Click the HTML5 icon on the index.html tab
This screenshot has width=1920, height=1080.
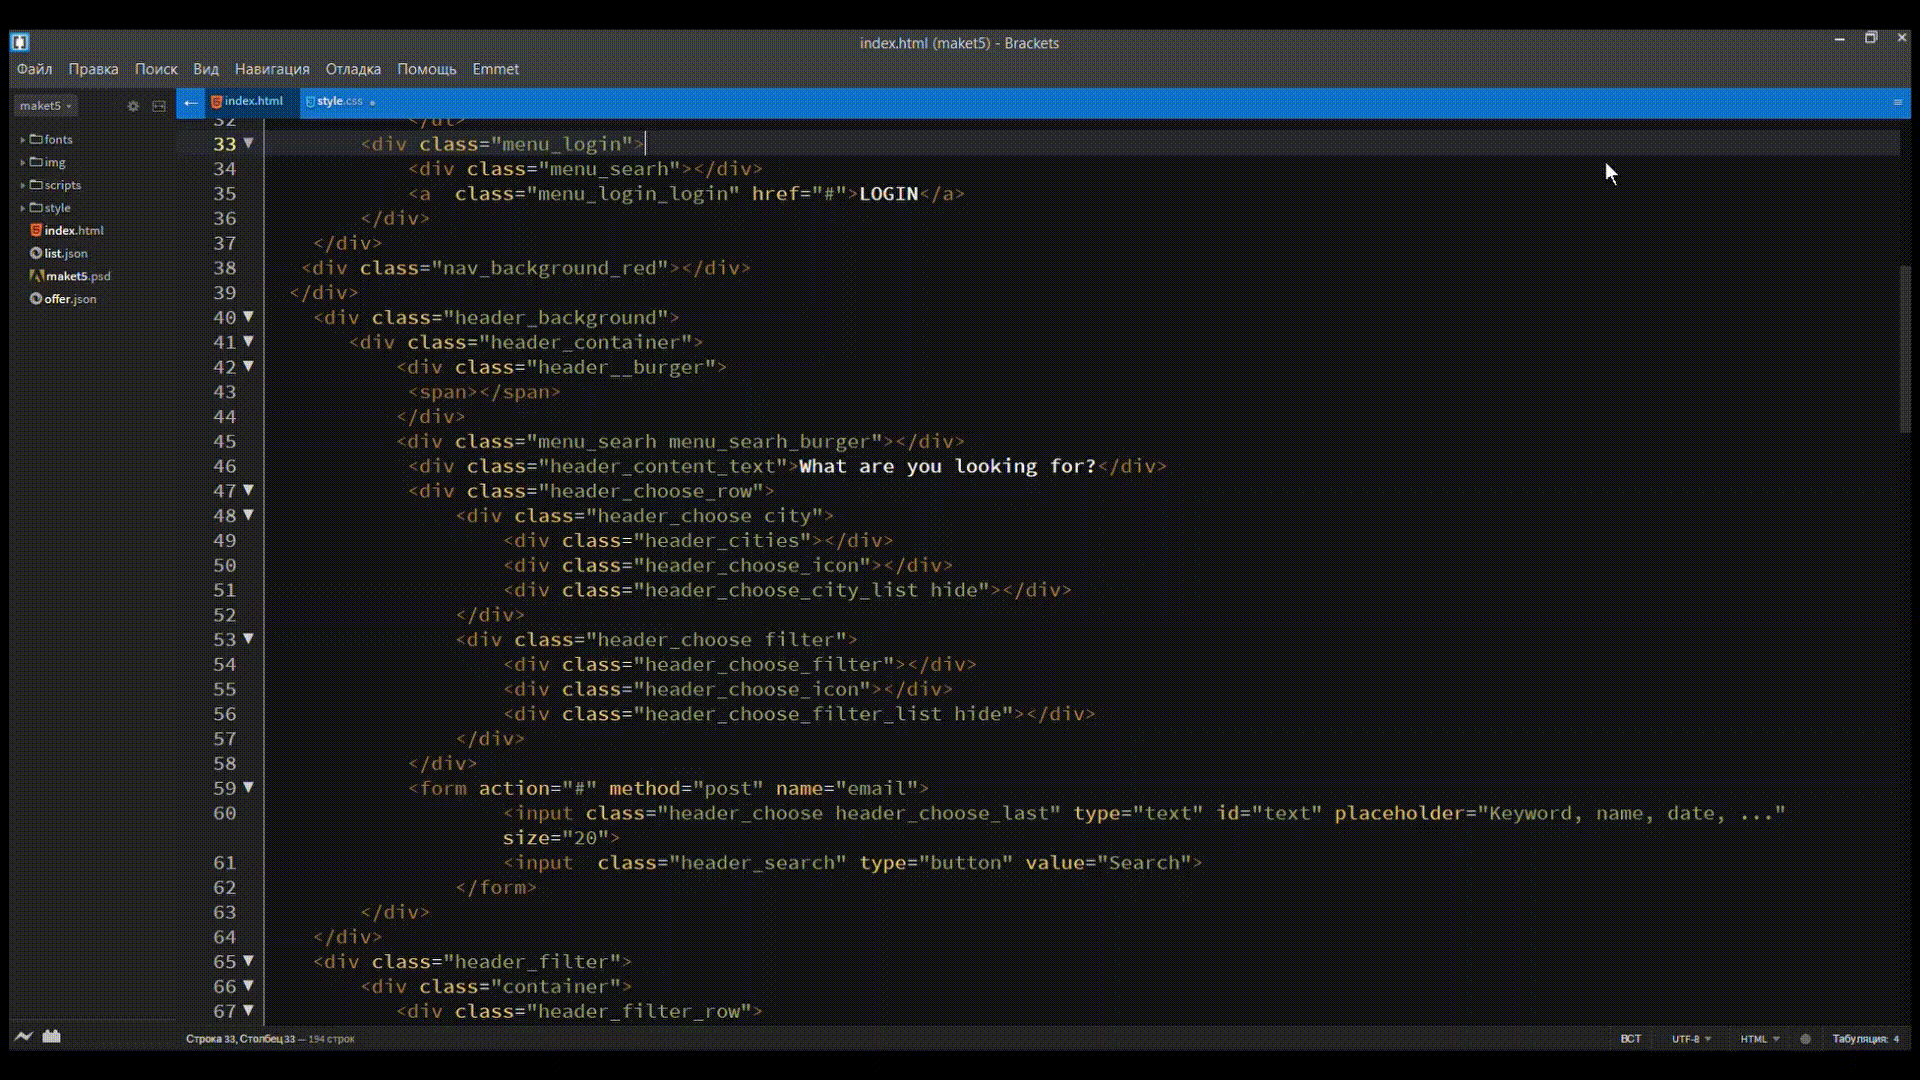(216, 102)
